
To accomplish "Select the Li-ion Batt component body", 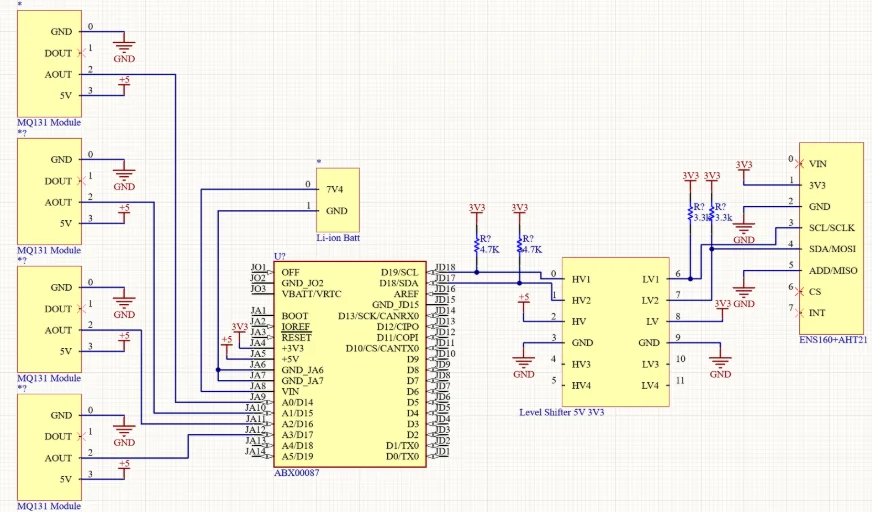I will tap(338, 200).
